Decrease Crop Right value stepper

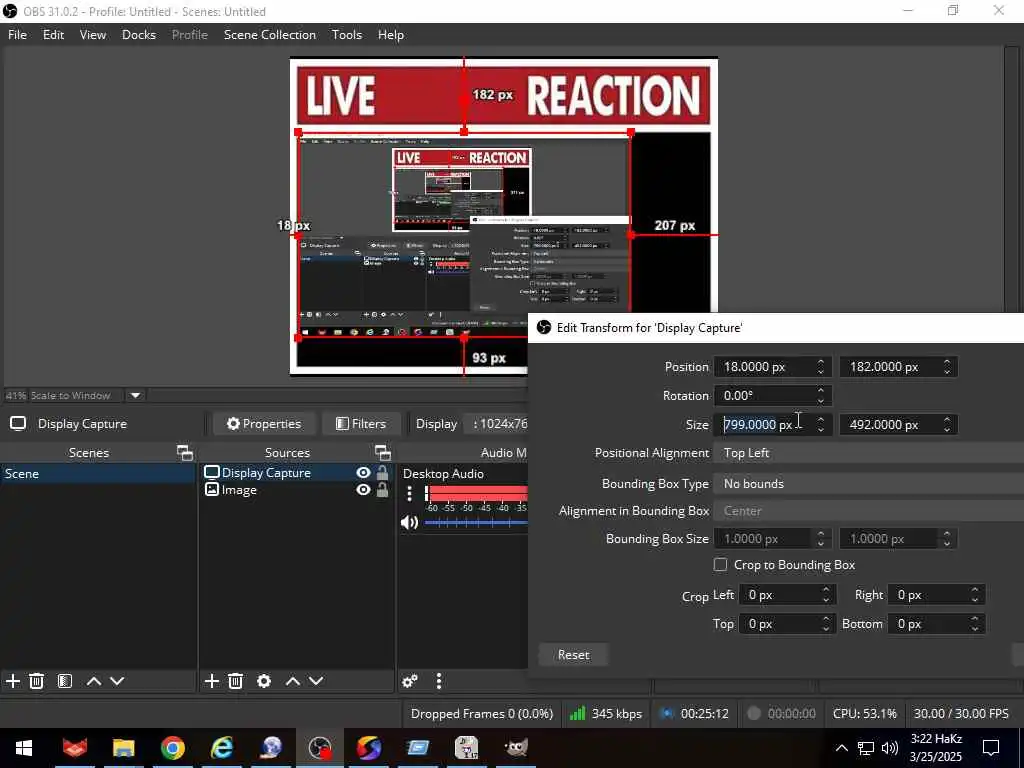coord(975,600)
